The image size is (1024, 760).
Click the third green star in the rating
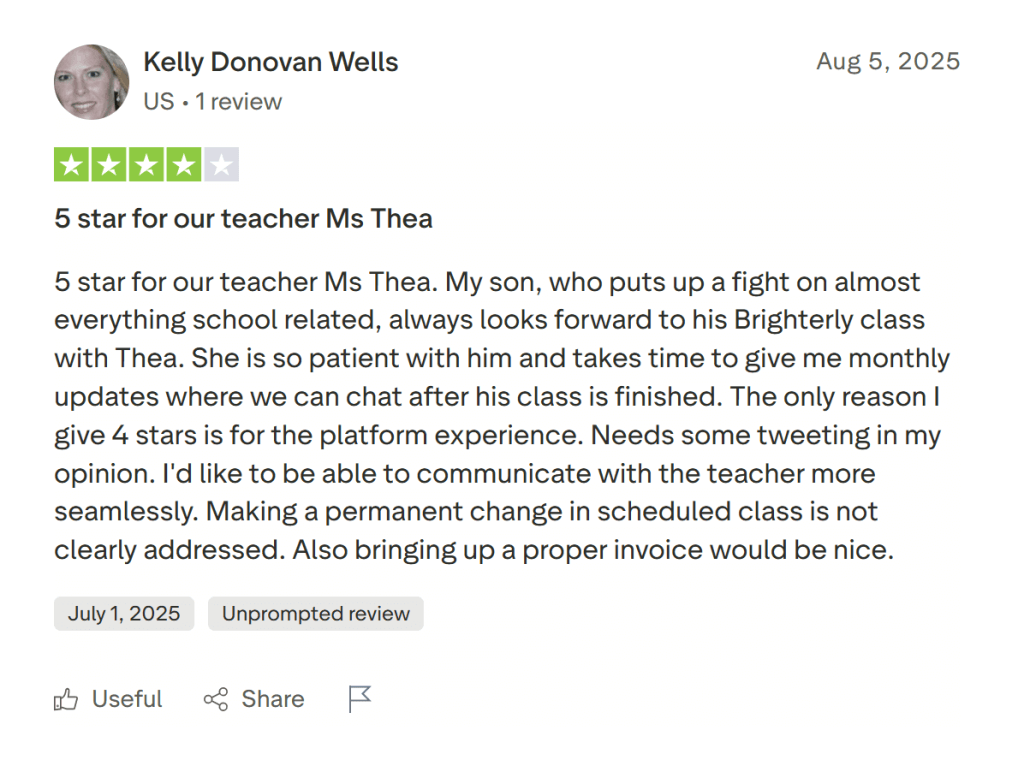147,163
